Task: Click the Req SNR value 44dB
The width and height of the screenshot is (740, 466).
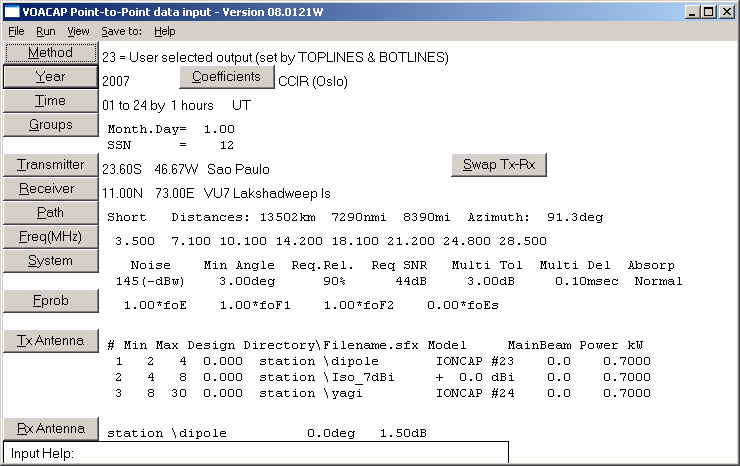Action: coord(411,281)
